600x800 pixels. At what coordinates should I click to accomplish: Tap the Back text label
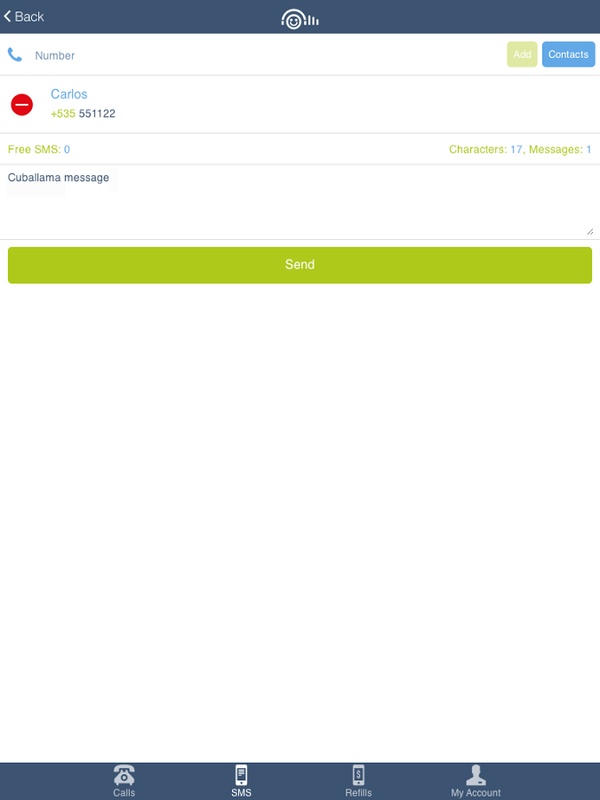(x=29, y=16)
